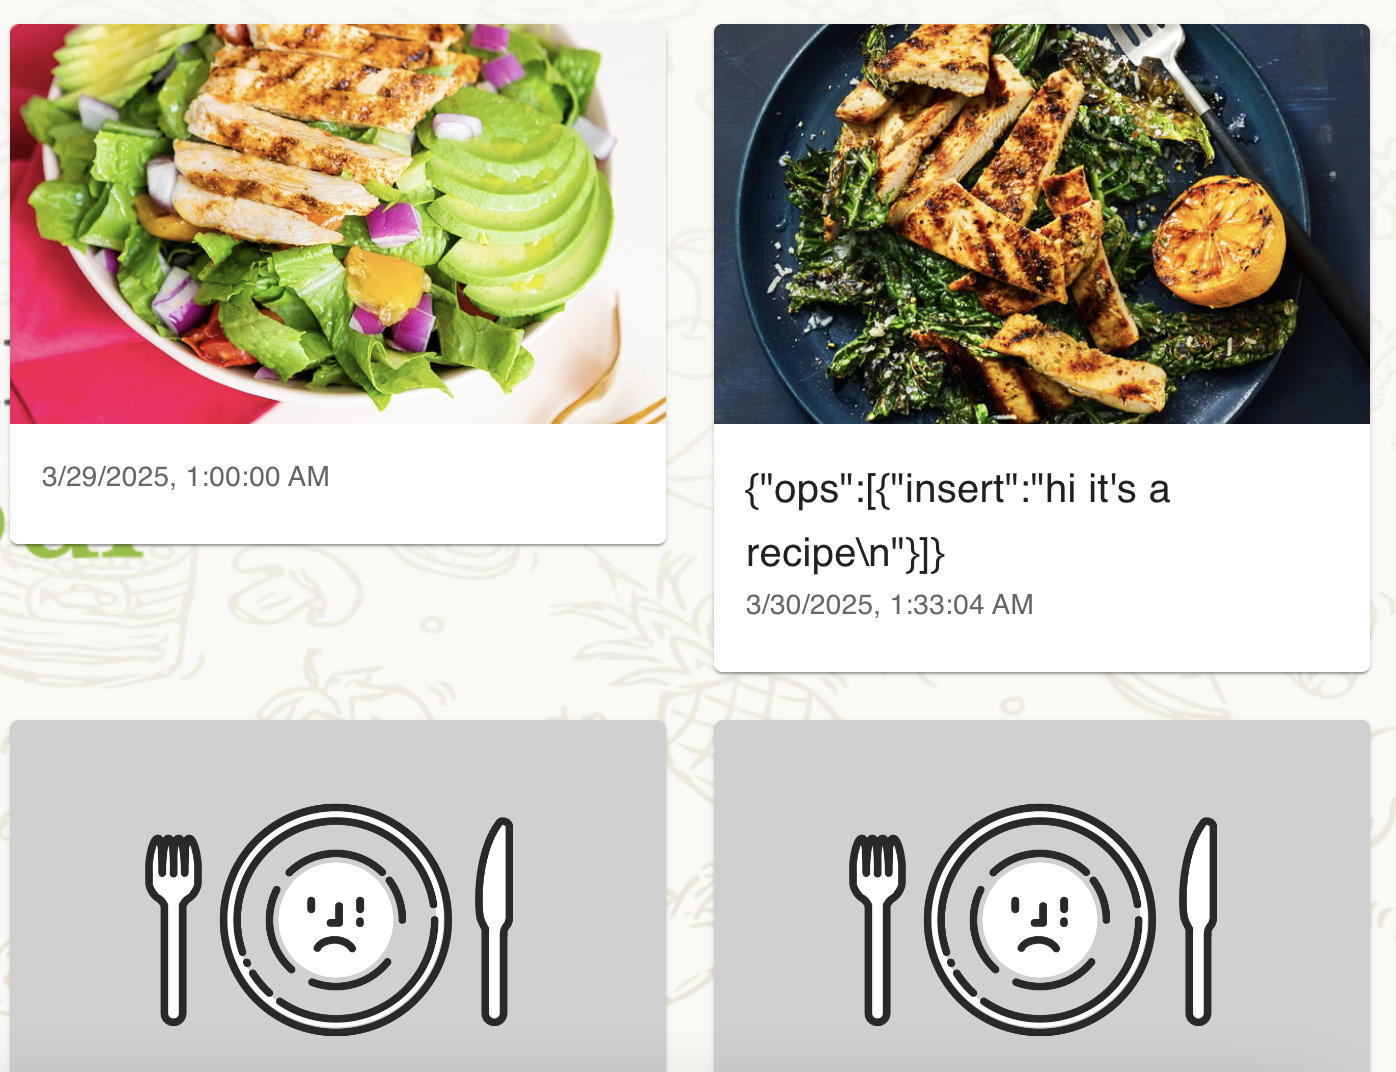Click the 3/30/2025, 1:33:04 AM timestamp

coord(890,605)
